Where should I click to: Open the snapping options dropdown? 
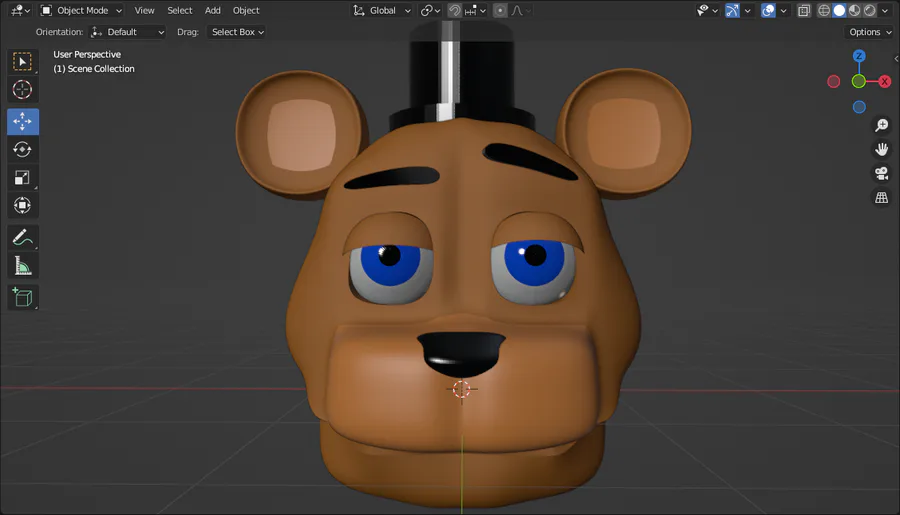475,10
